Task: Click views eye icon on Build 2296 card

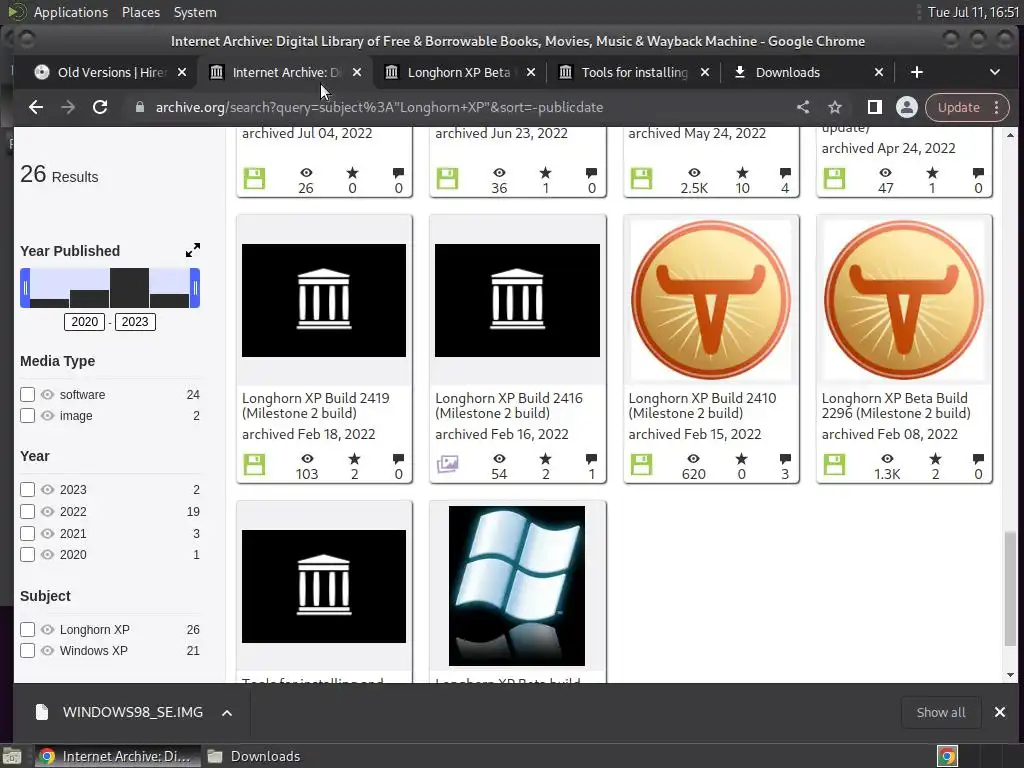Action: point(886,458)
